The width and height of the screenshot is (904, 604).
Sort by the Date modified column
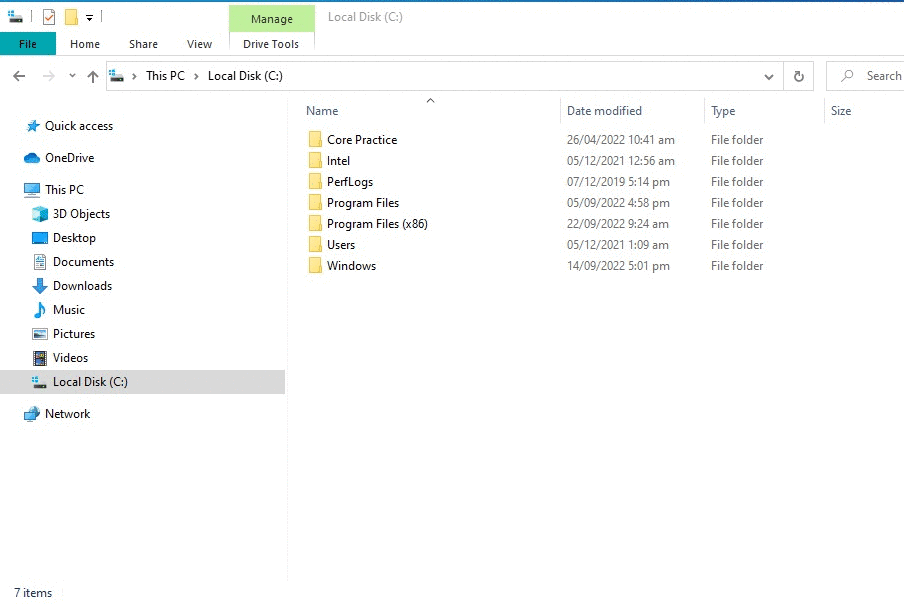click(x=604, y=111)
